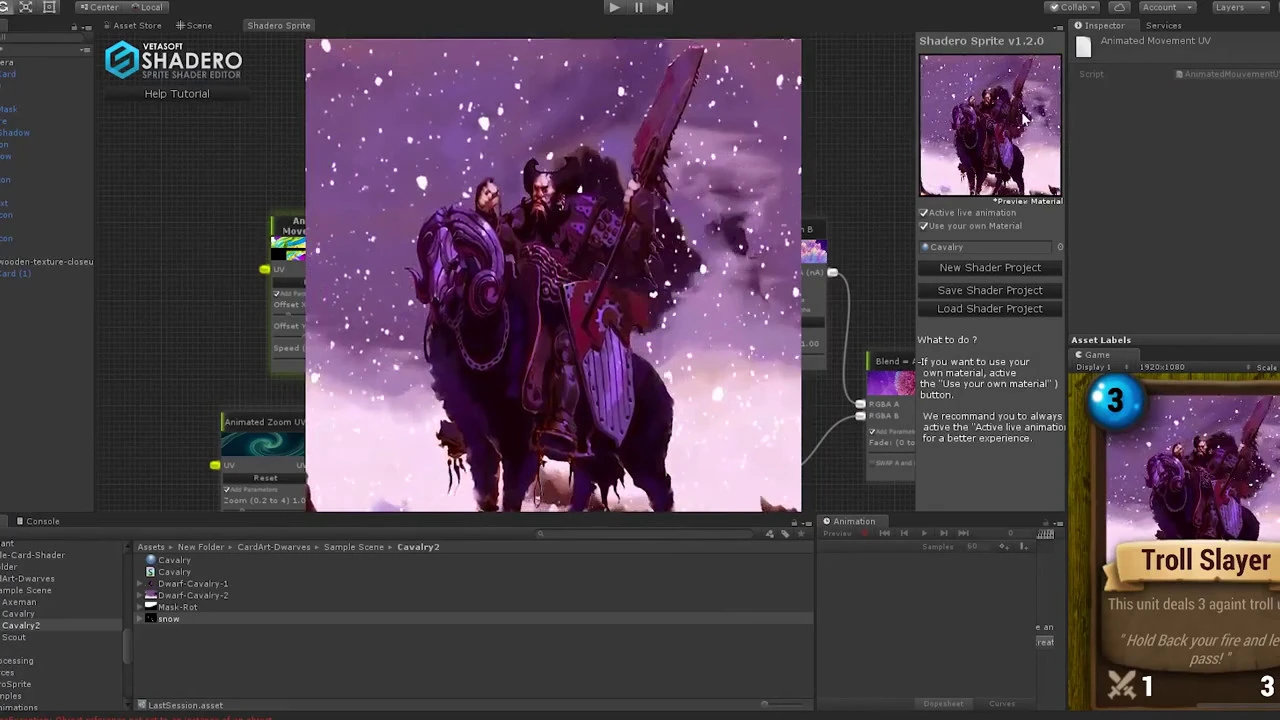Click the Shadero Sprite Shader Editor logo
Screen dimensions: 1280x720
[x=174, y=61]
